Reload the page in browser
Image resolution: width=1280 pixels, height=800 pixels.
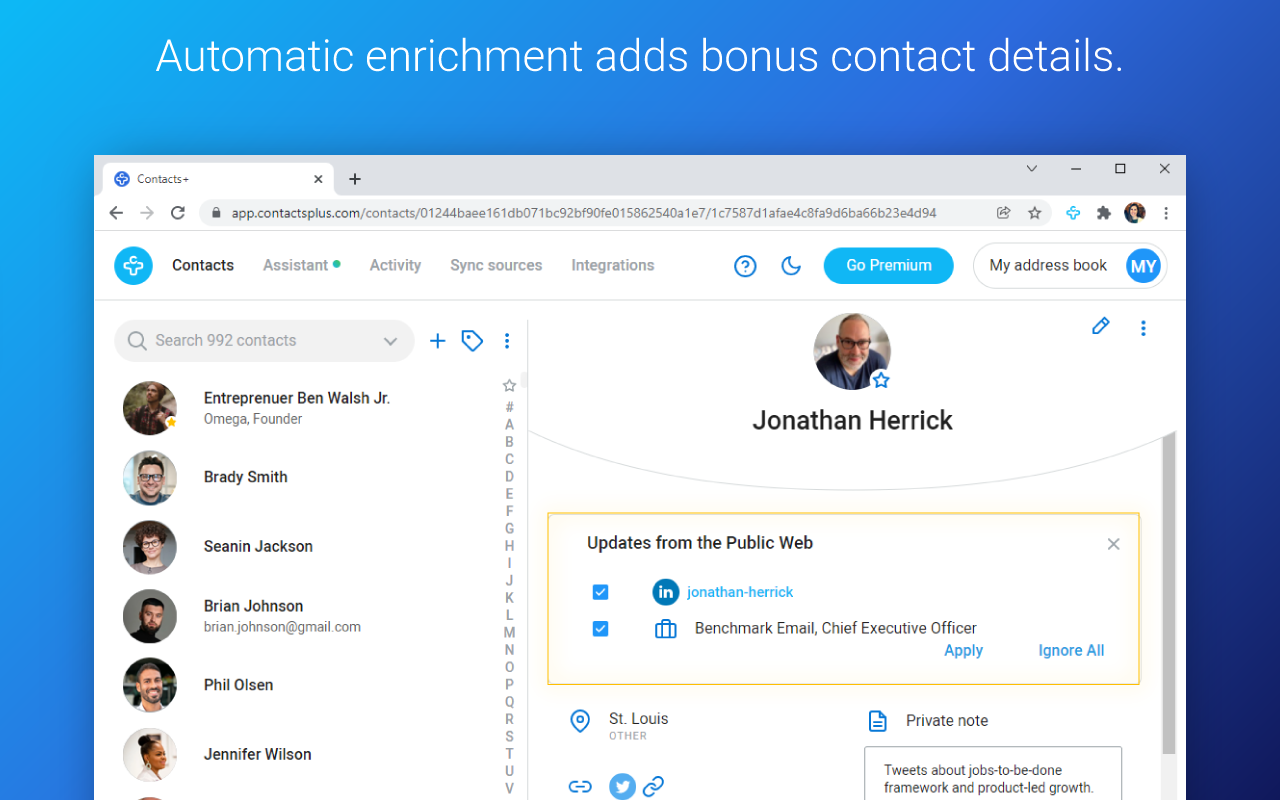tap(178, 213)
